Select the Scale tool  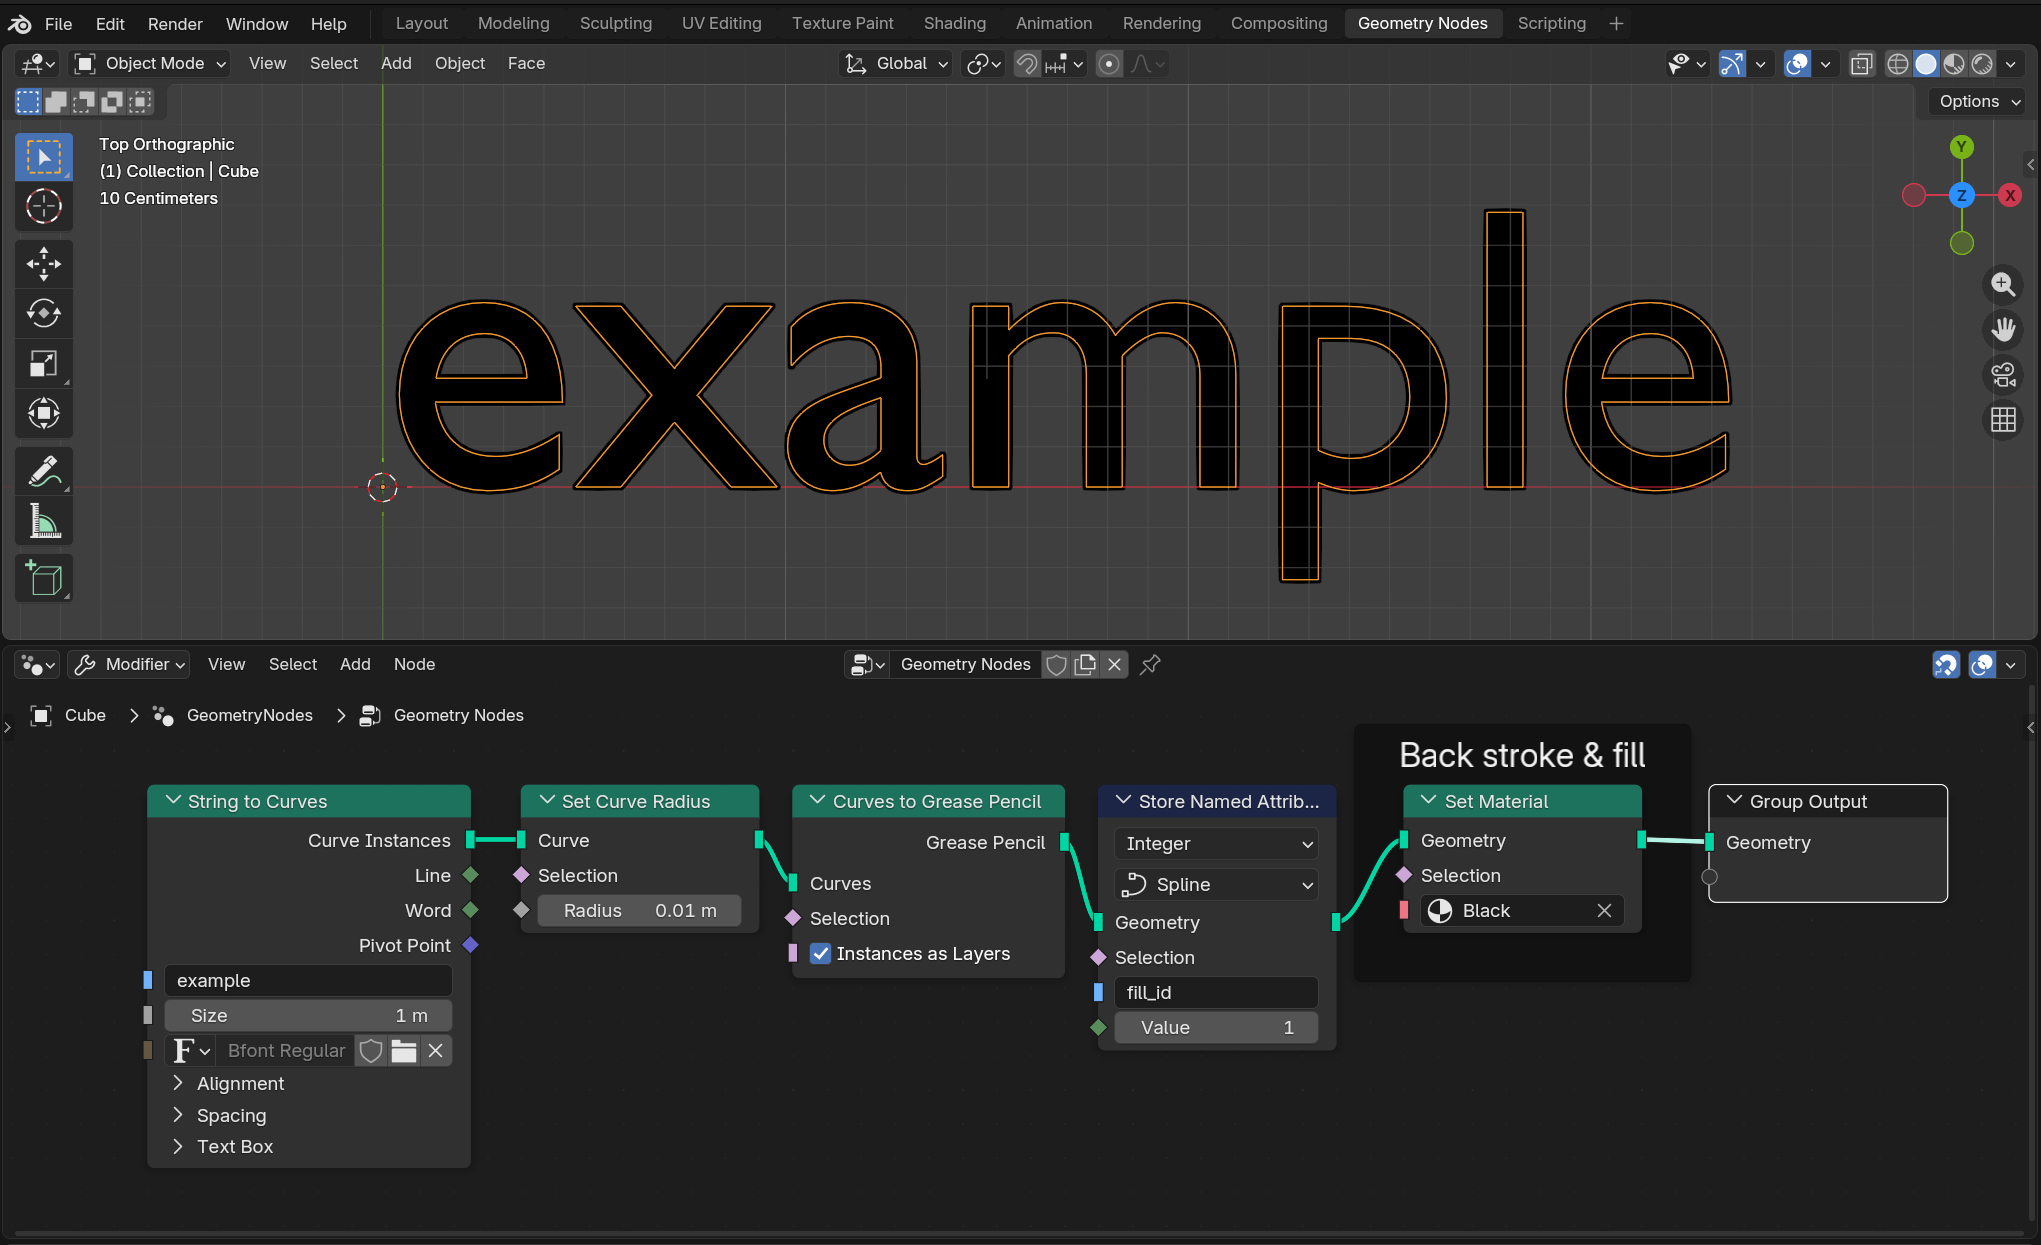pyautogui.click(x=43, y=364)
